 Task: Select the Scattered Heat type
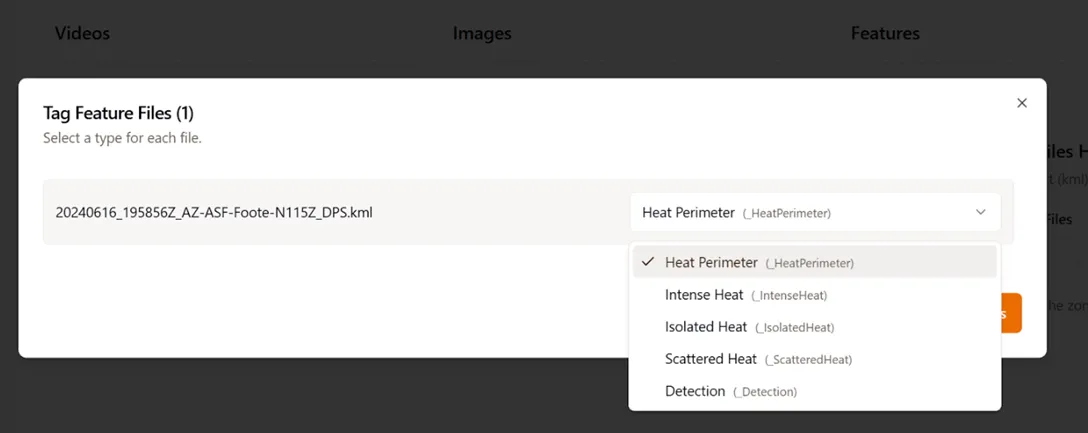[711, 359]
